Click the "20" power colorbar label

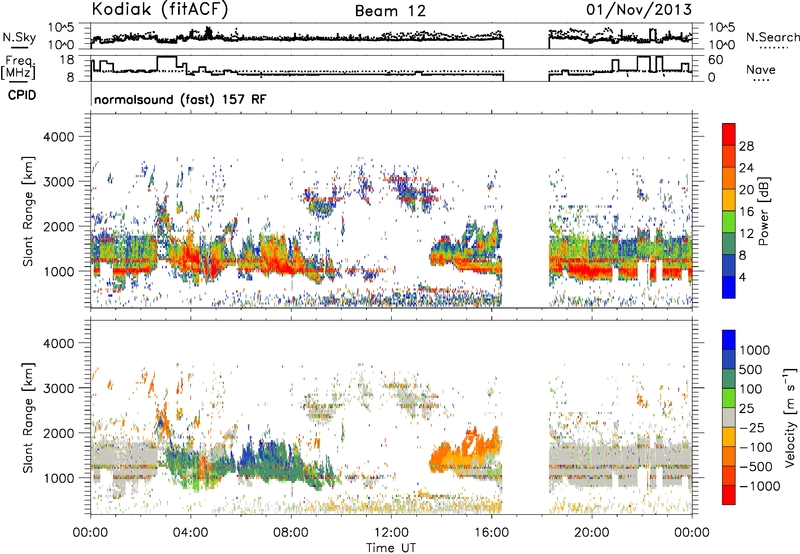(746, 190)
